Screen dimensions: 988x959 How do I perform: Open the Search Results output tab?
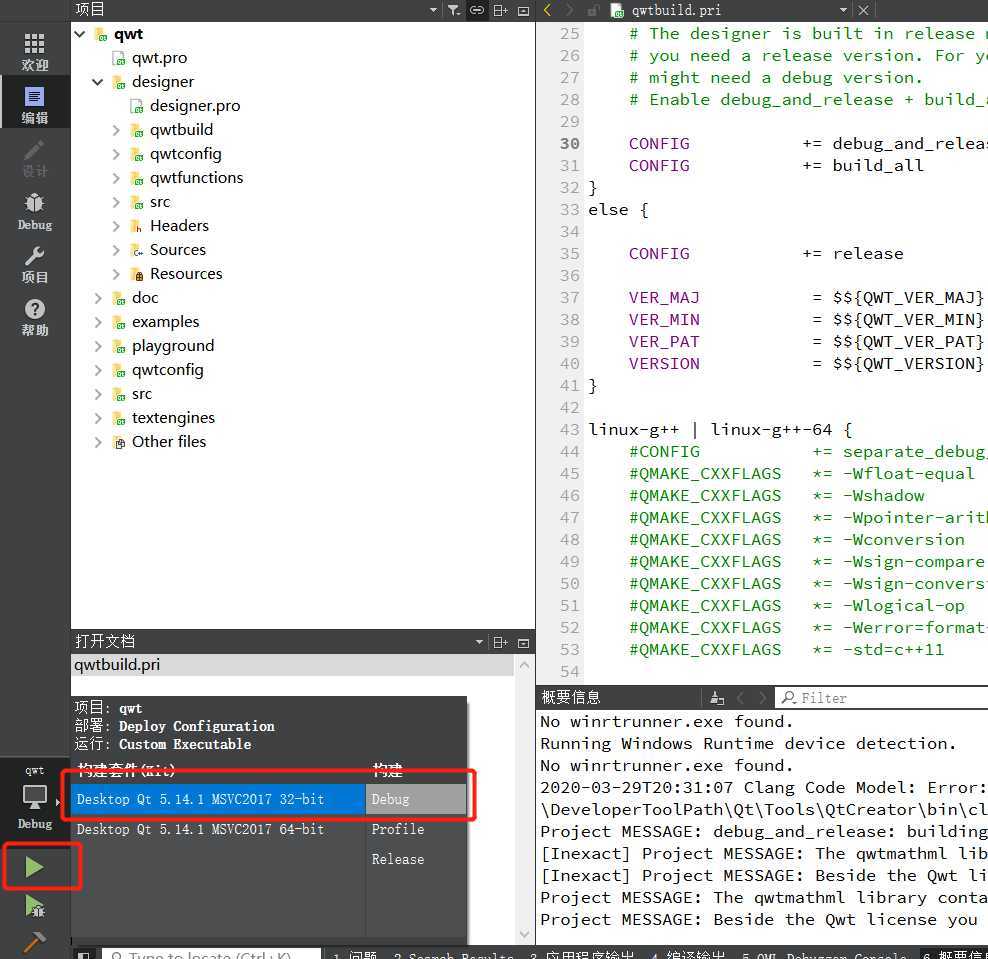(x=454, y=955)
